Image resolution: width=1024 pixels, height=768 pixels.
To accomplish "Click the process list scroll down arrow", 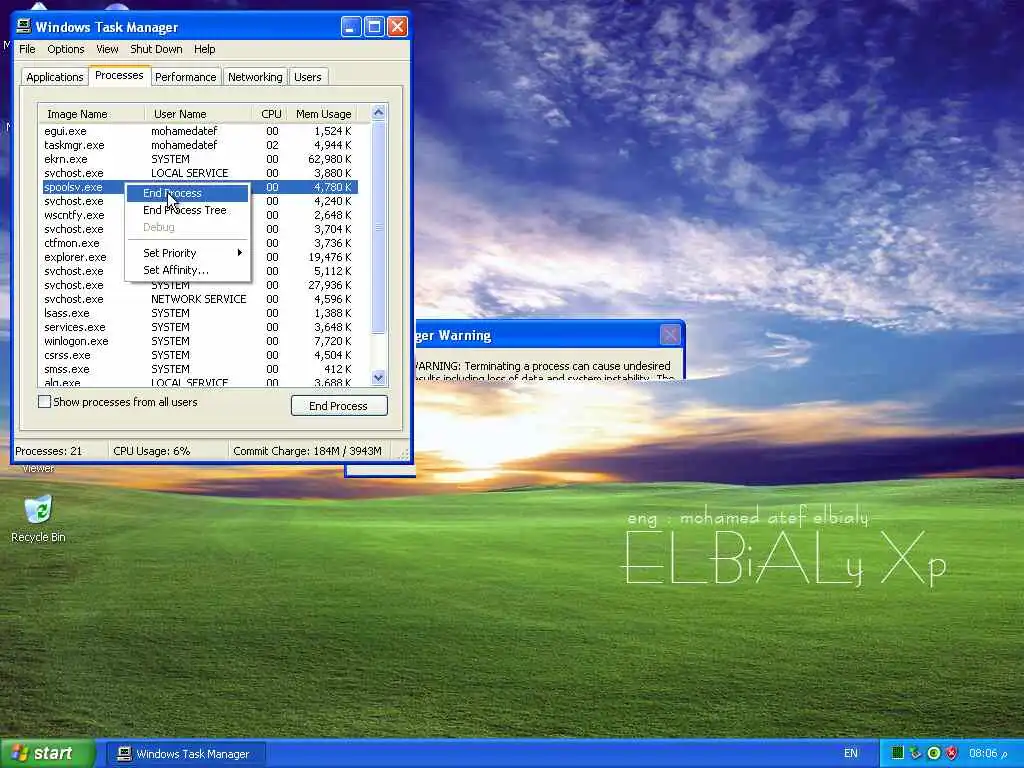I will [378, 377].
